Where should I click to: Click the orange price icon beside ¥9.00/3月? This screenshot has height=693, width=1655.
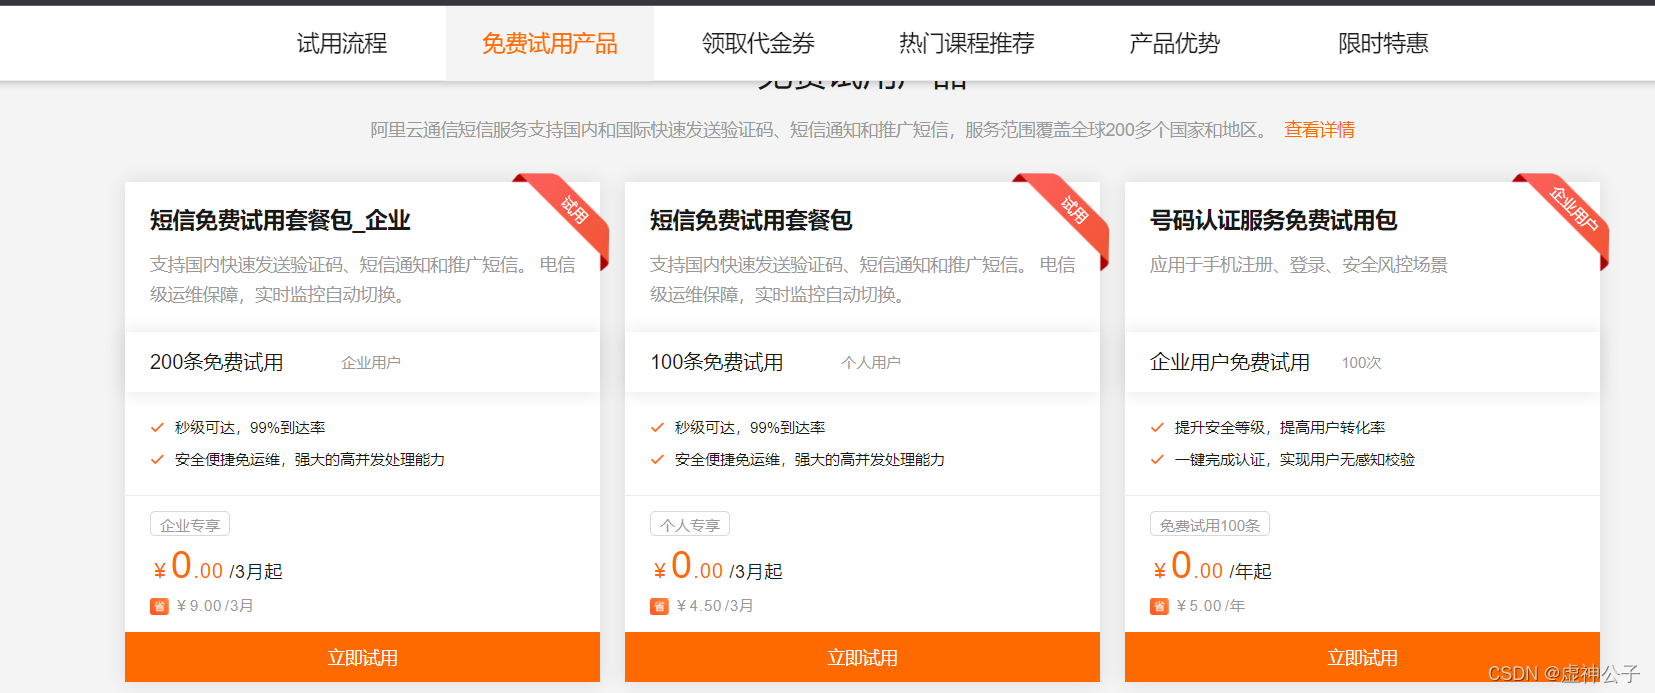159,606
